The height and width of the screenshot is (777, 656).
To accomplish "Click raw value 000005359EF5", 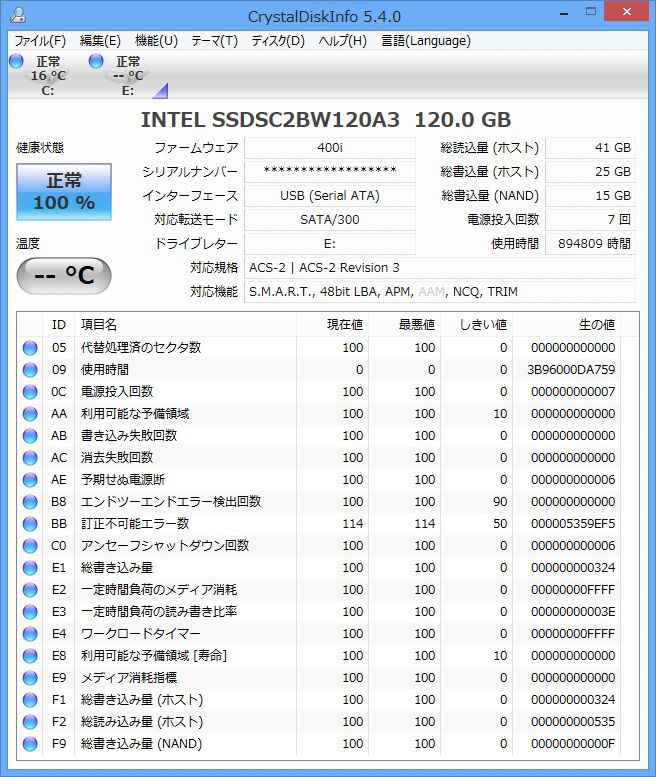I will point(573,524).
